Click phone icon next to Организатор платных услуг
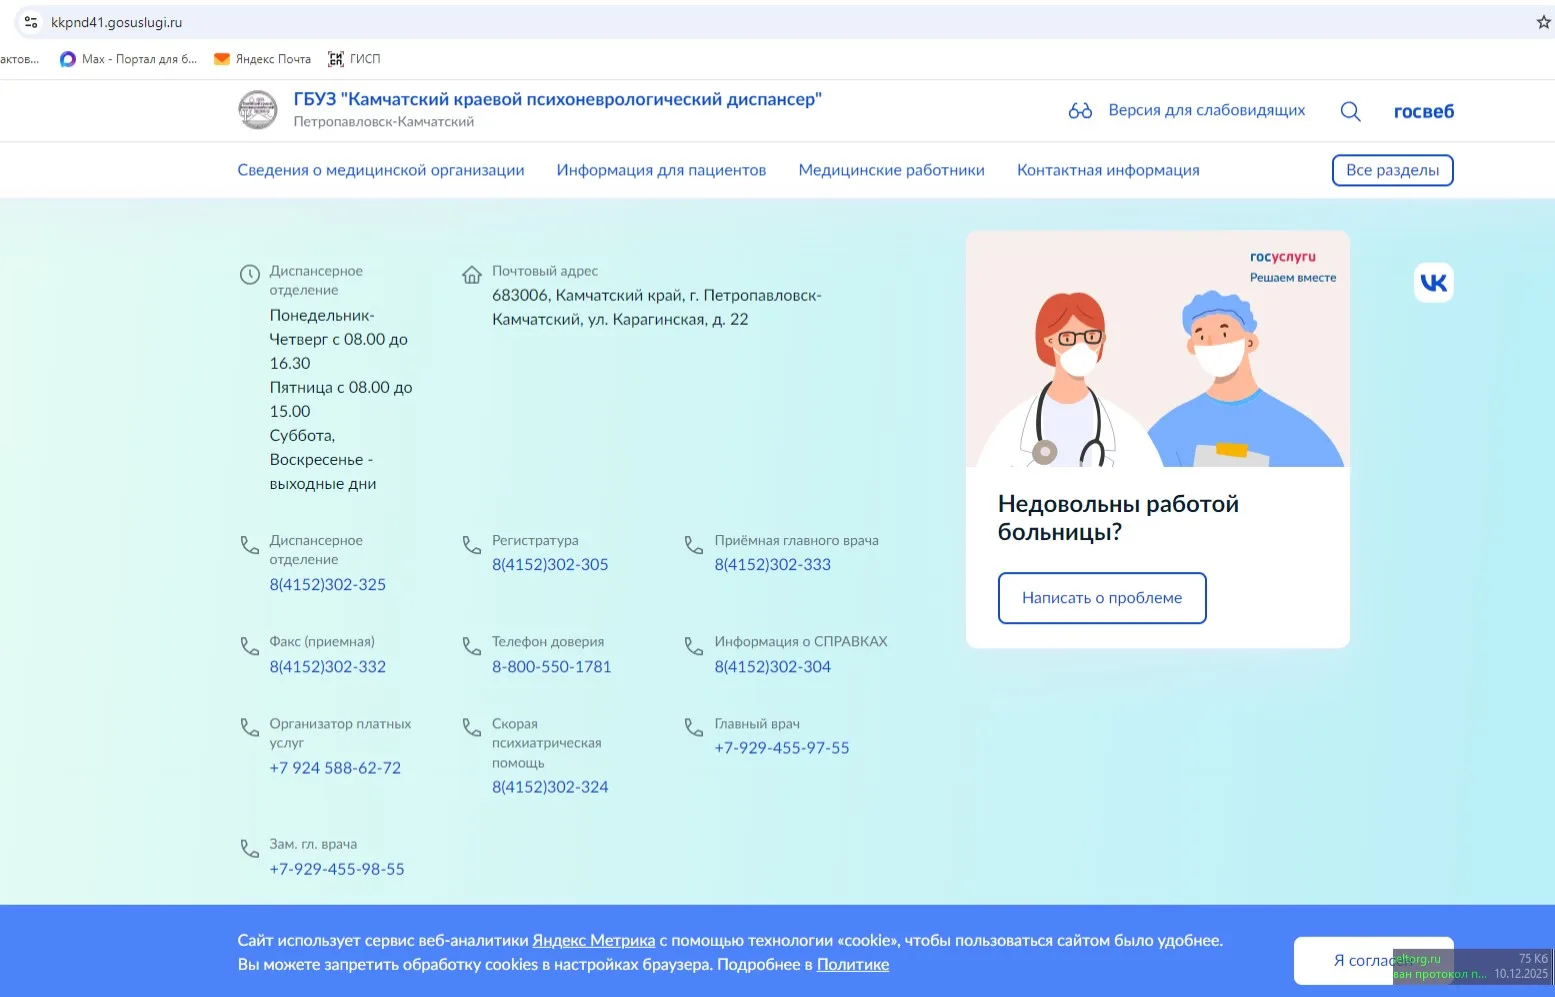Viewport: 1555px width, 997px height. pos(250,727)
